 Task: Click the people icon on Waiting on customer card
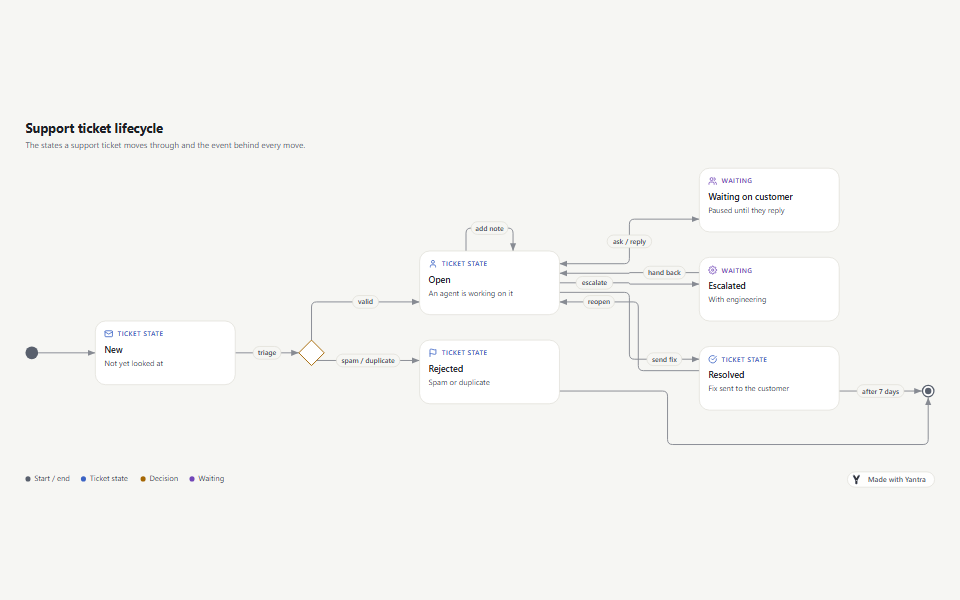click(713, 181)
